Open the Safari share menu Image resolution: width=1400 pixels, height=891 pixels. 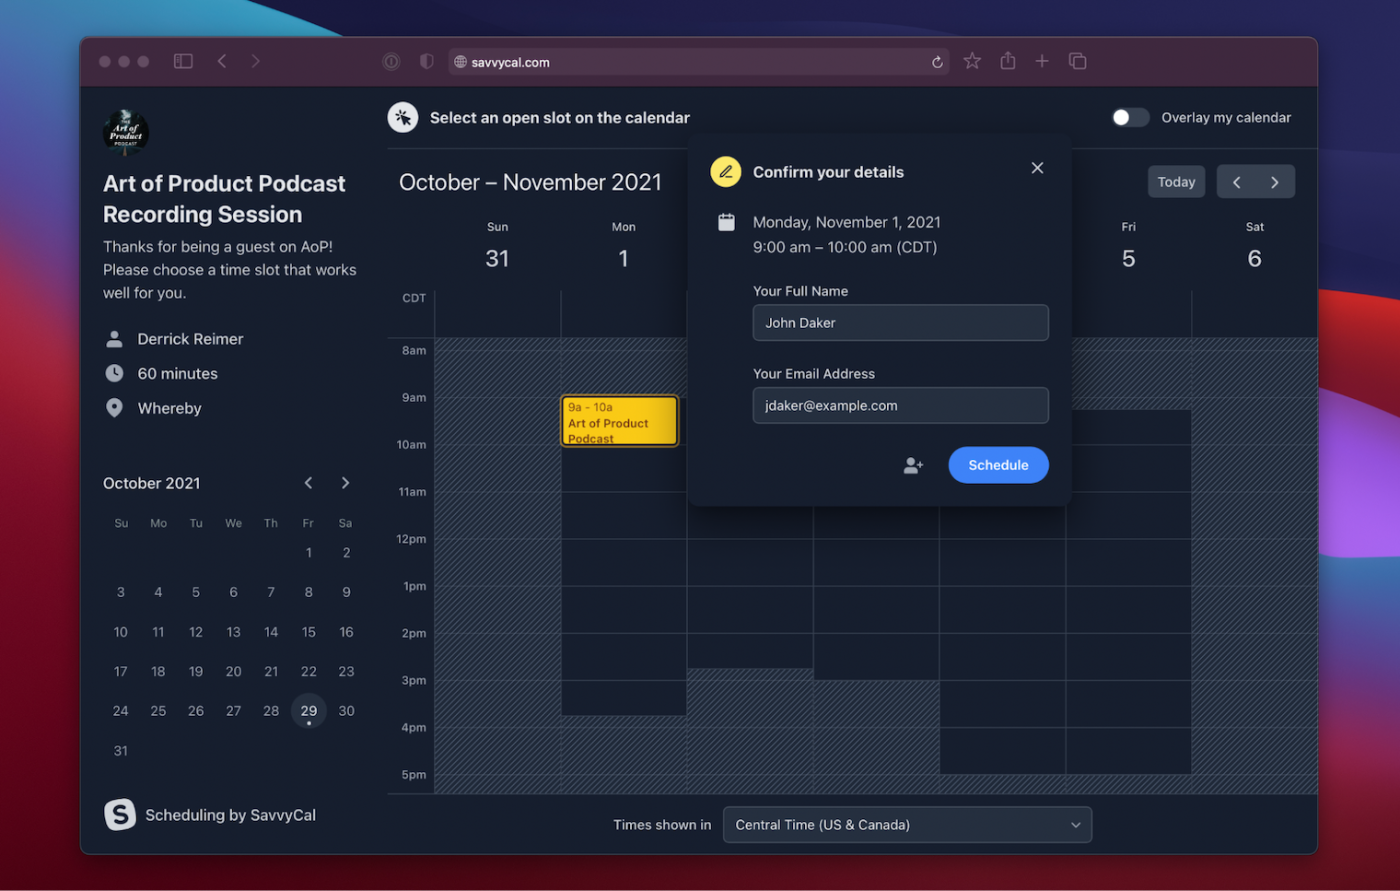tap(1008, 61)
